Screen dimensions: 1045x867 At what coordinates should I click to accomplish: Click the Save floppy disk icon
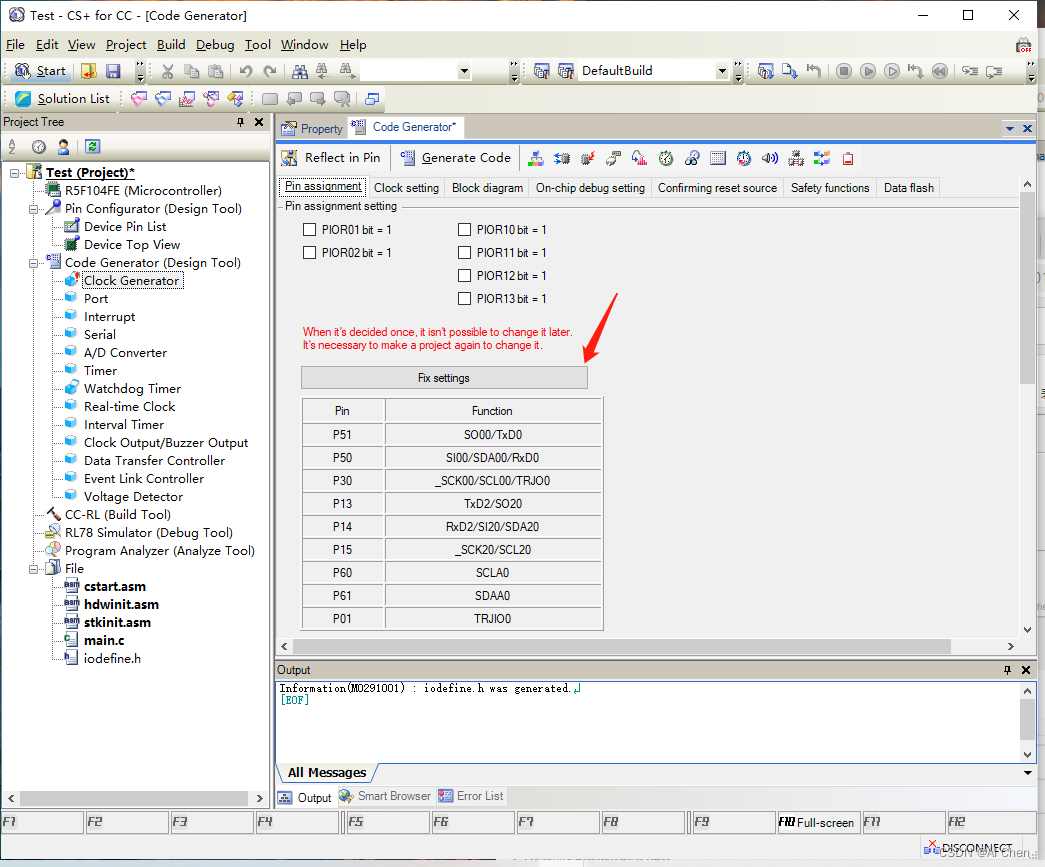tap(113, 71)
